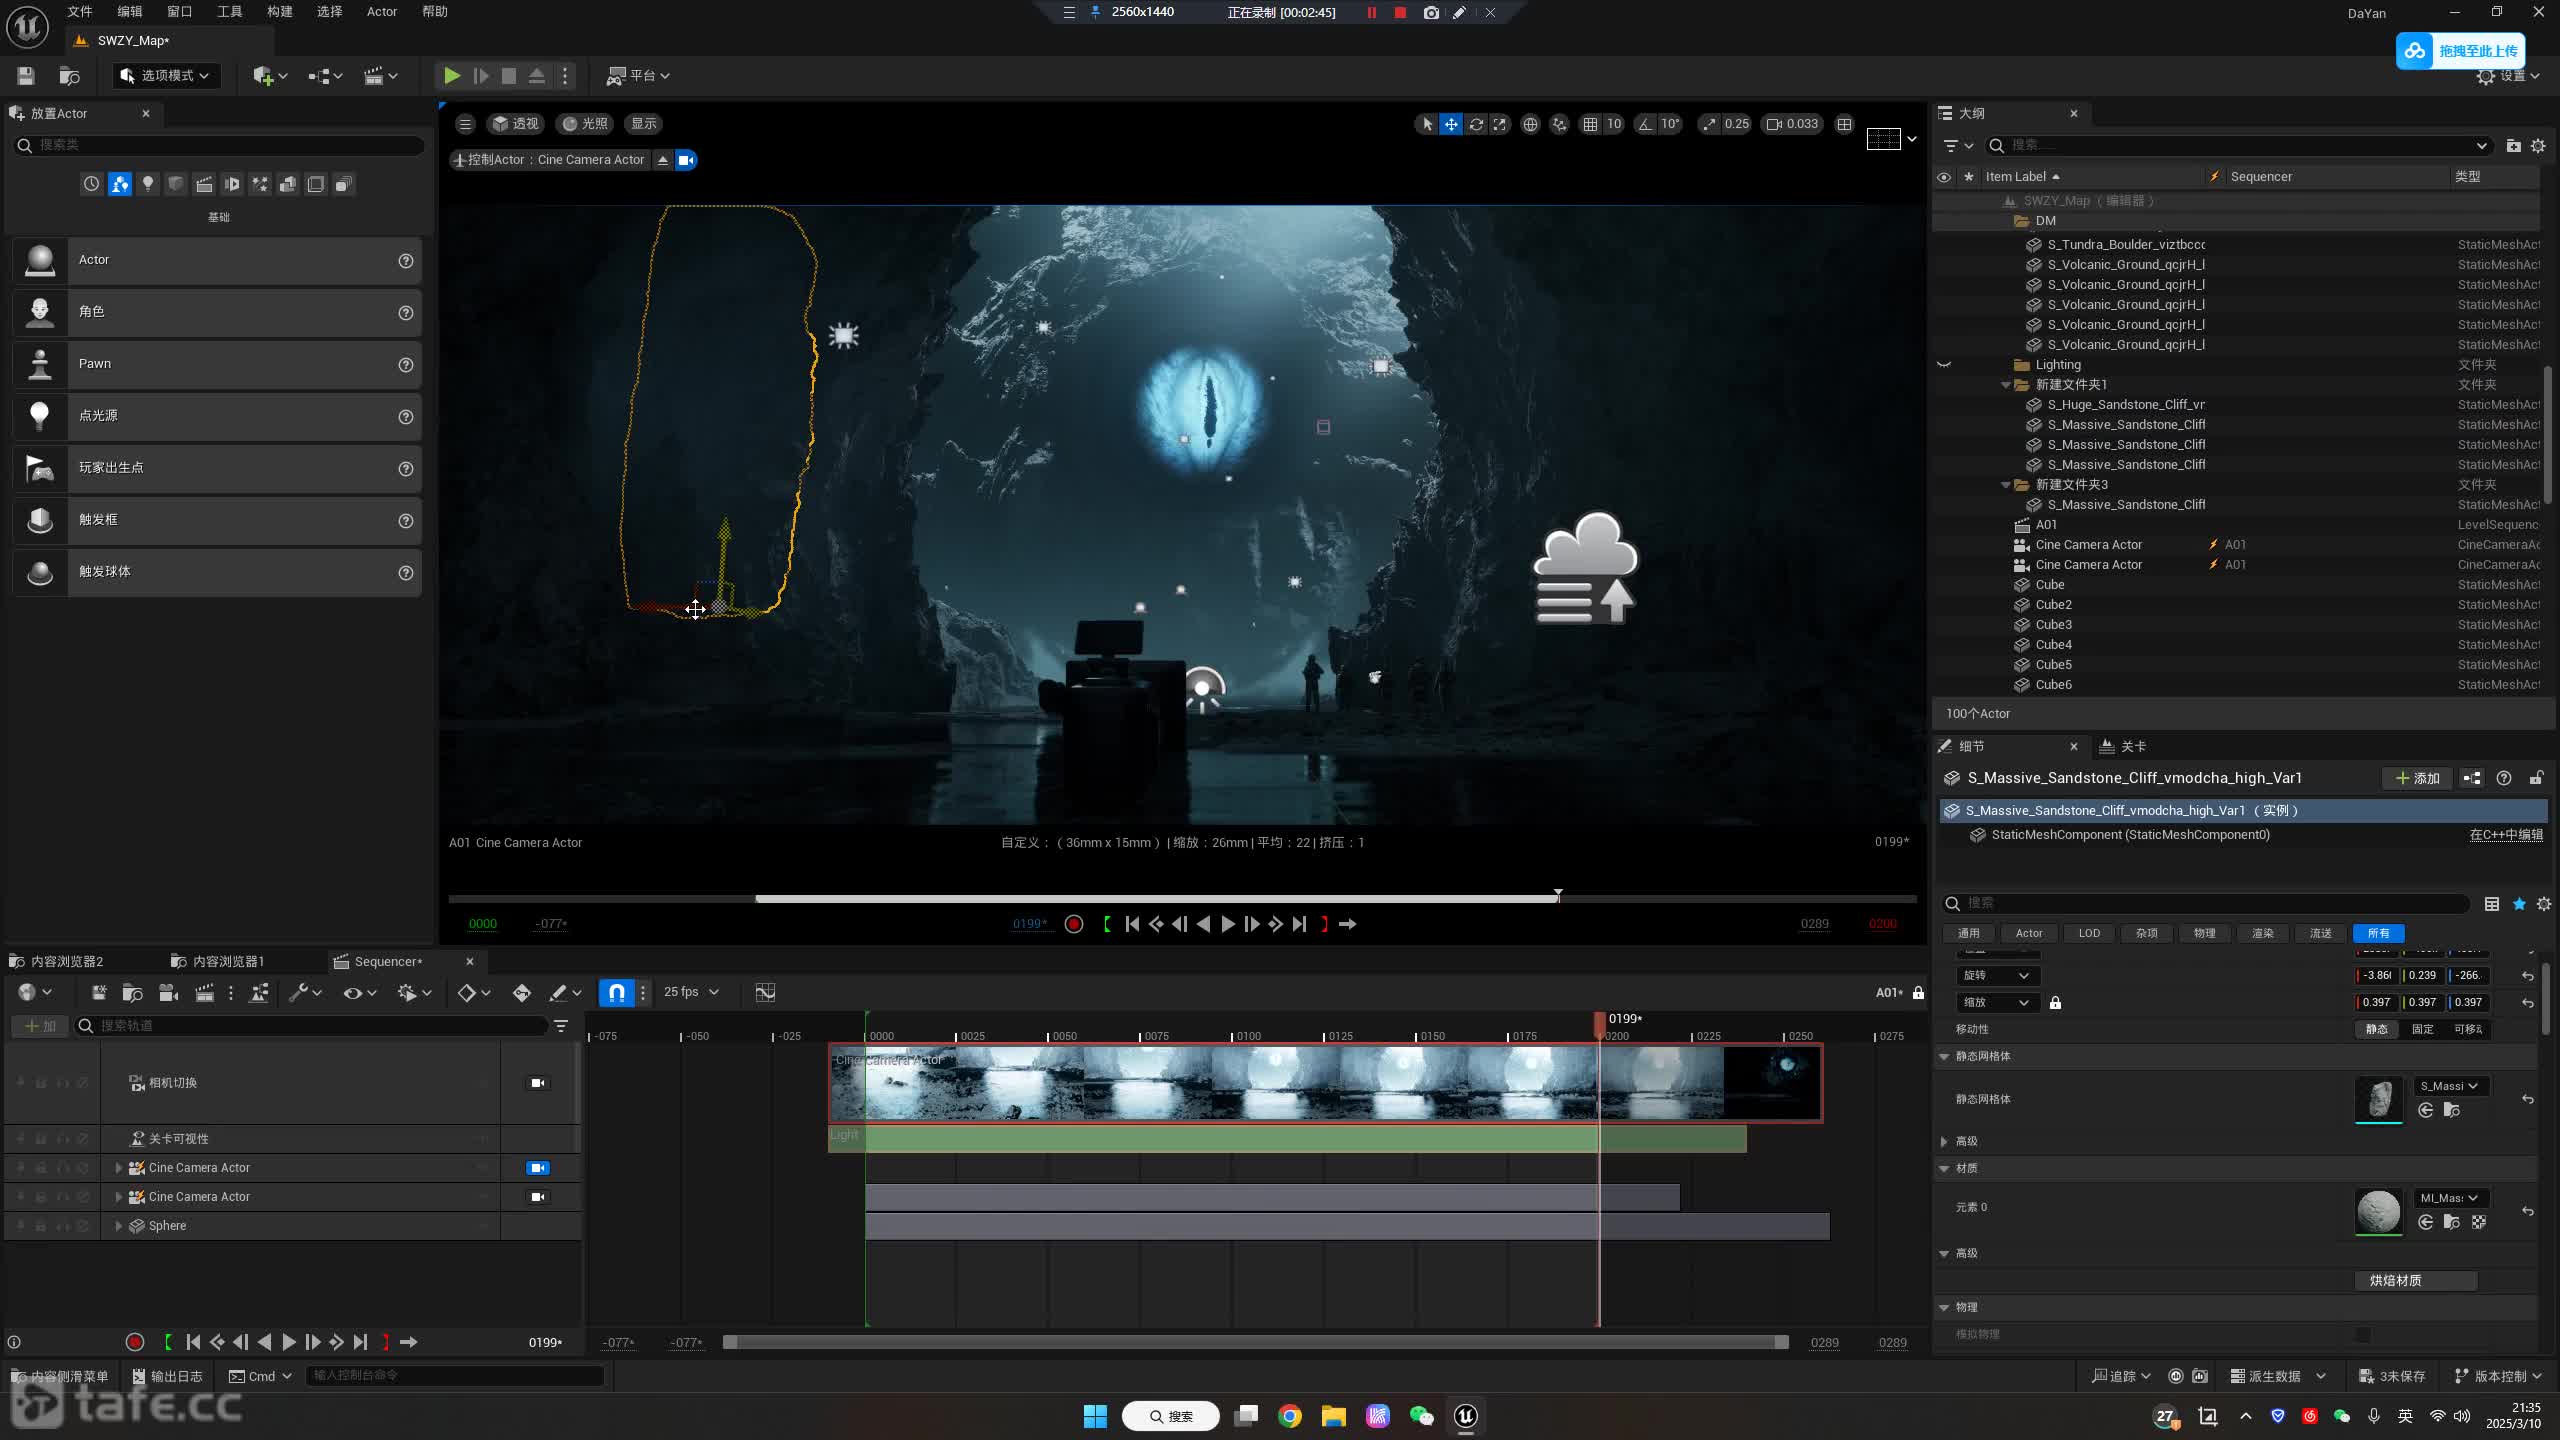The image size is (2560, 1440).
Task: Open viewport hamburger options menu
Action: (x=465, y=124)
